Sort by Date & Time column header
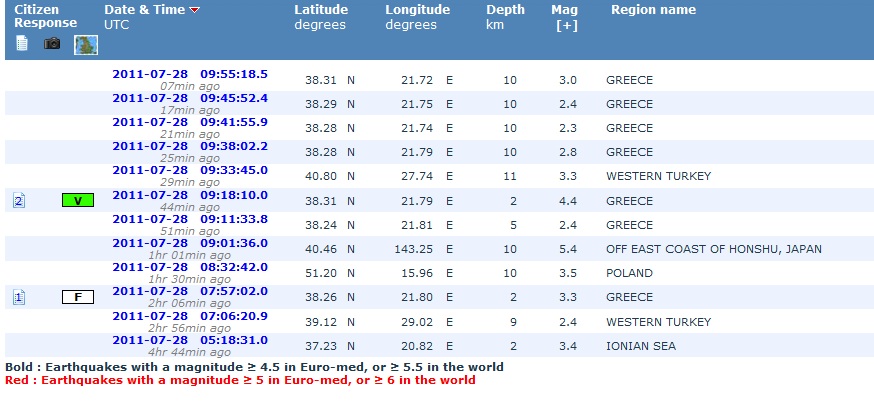Screen dimensions: 874x406 pos(144,10)
